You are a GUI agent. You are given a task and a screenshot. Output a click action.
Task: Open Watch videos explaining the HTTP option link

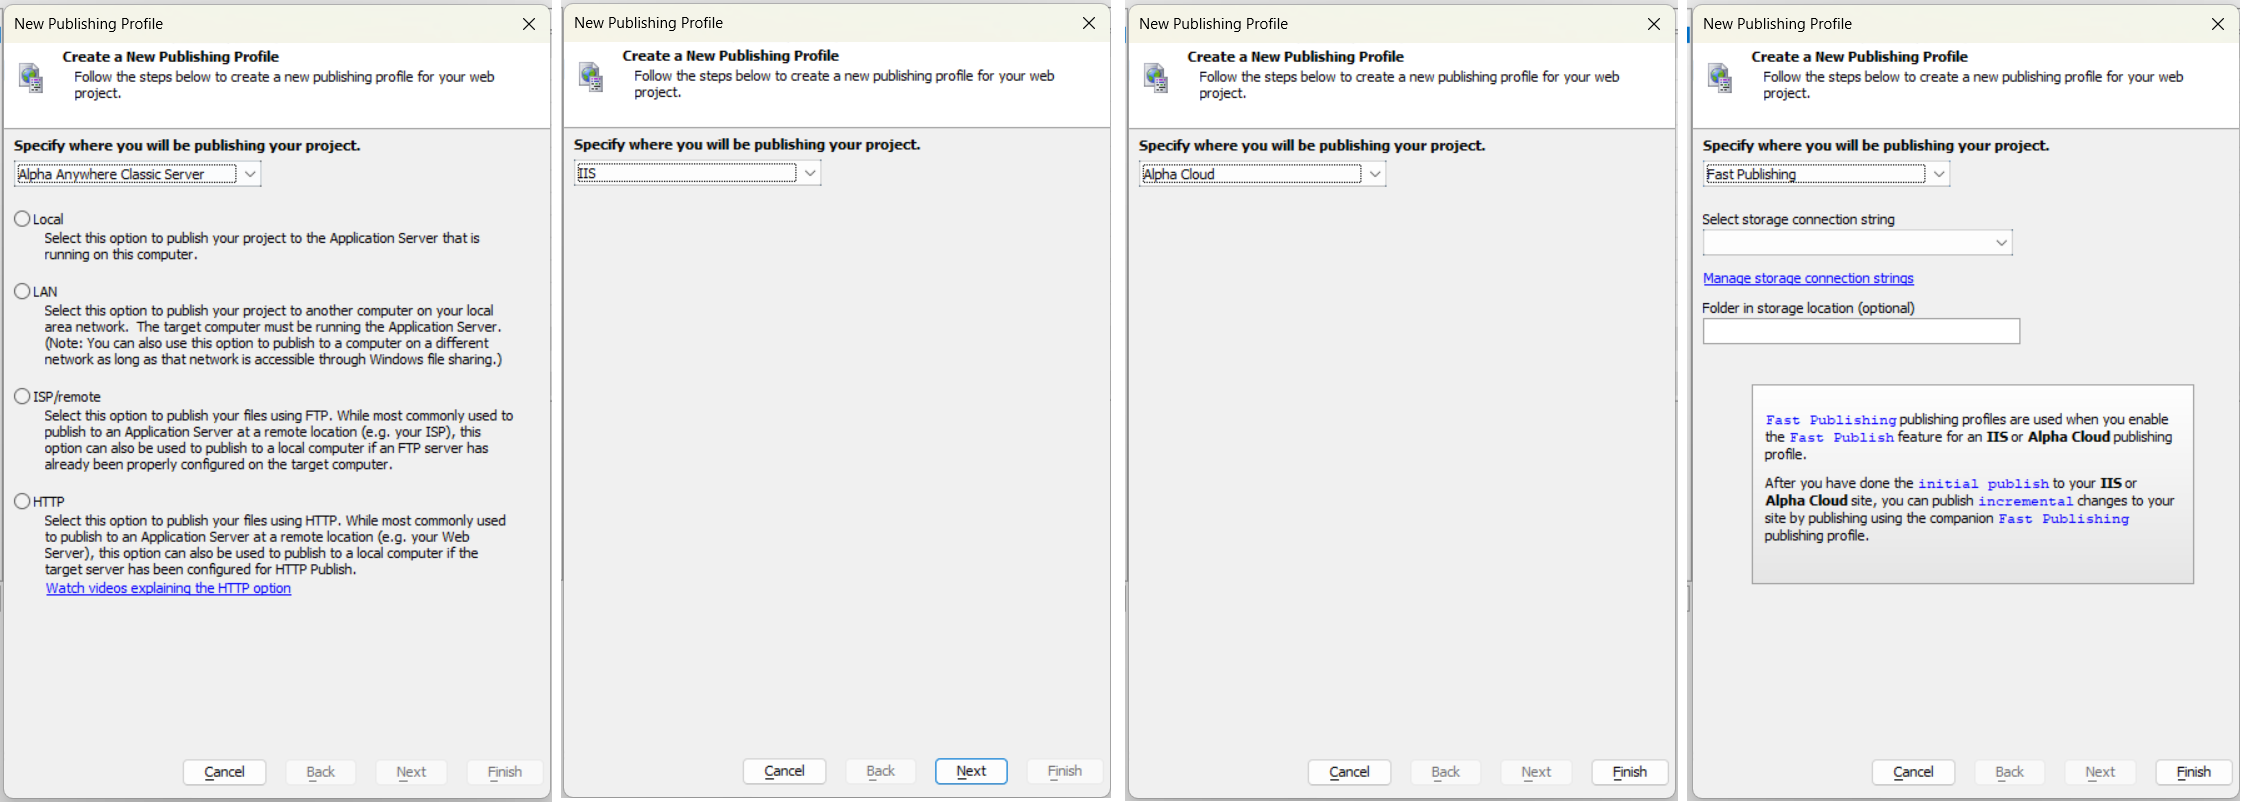168,588
